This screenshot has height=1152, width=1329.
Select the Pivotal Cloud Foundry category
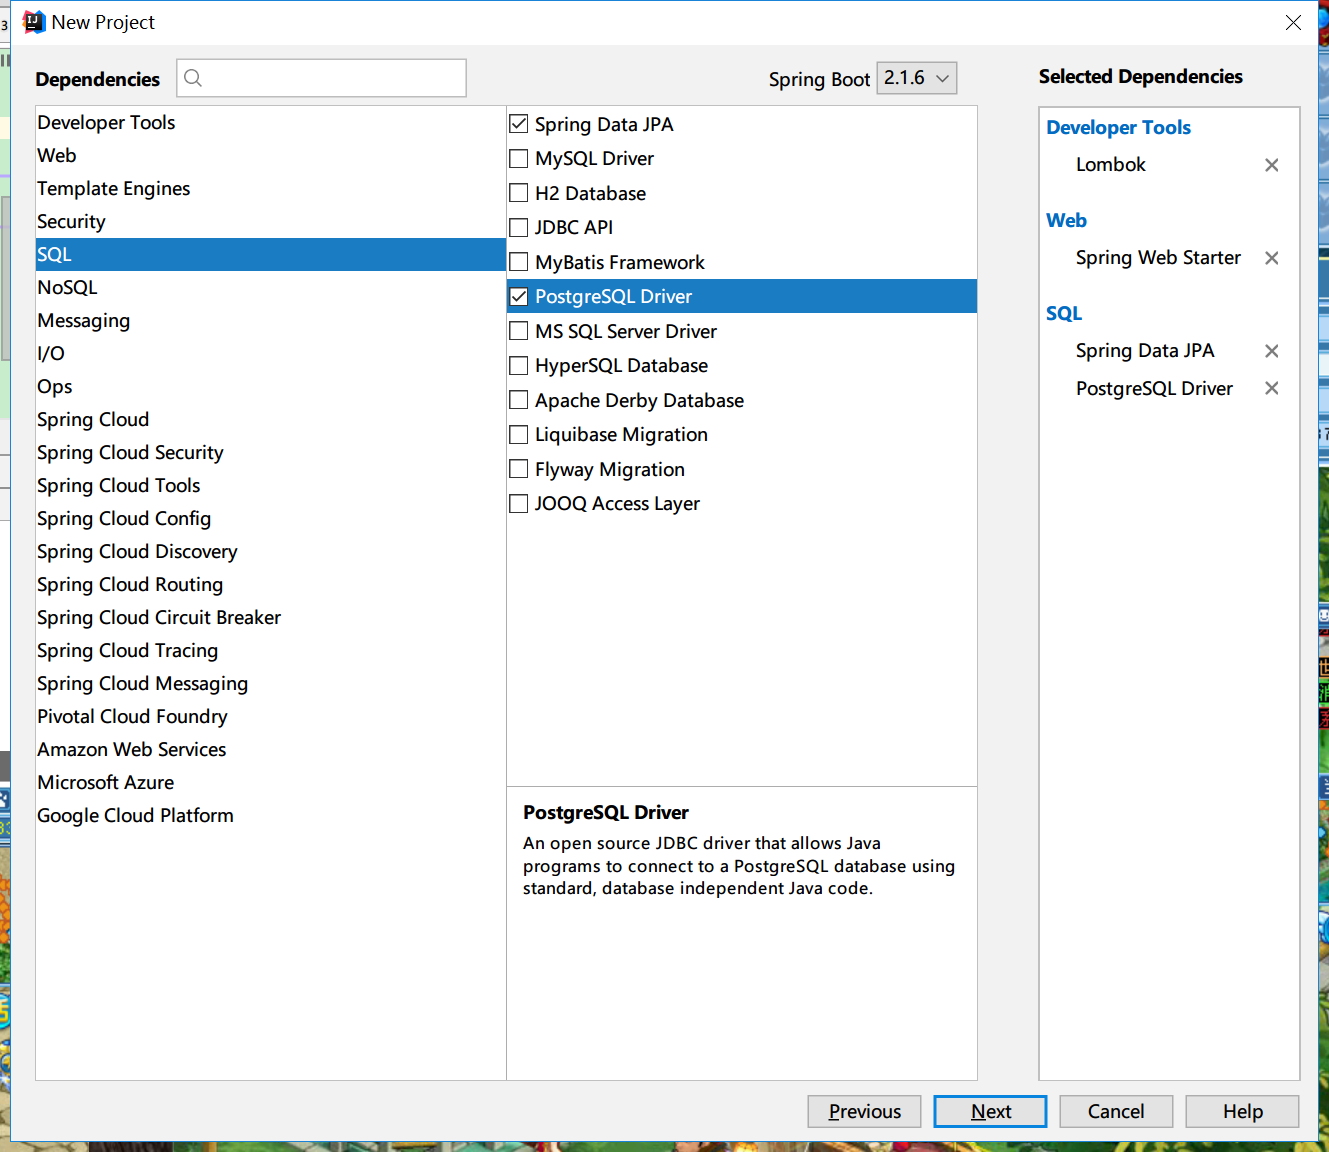point(270,716)
